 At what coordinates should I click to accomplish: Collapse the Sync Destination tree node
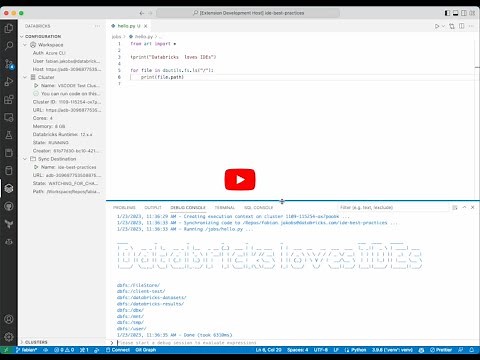point(25,159)
